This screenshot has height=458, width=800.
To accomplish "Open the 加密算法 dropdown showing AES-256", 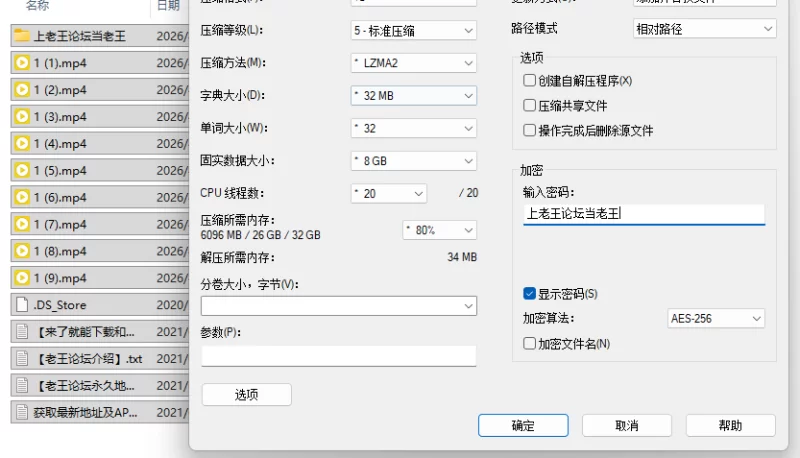I will coord(716,319).
